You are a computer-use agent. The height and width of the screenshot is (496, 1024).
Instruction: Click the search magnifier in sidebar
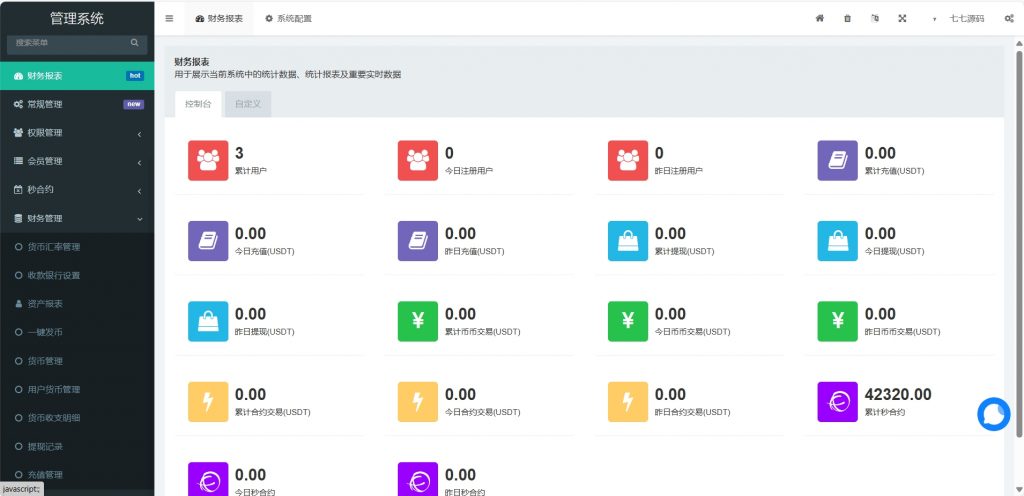tap(135, 42)
